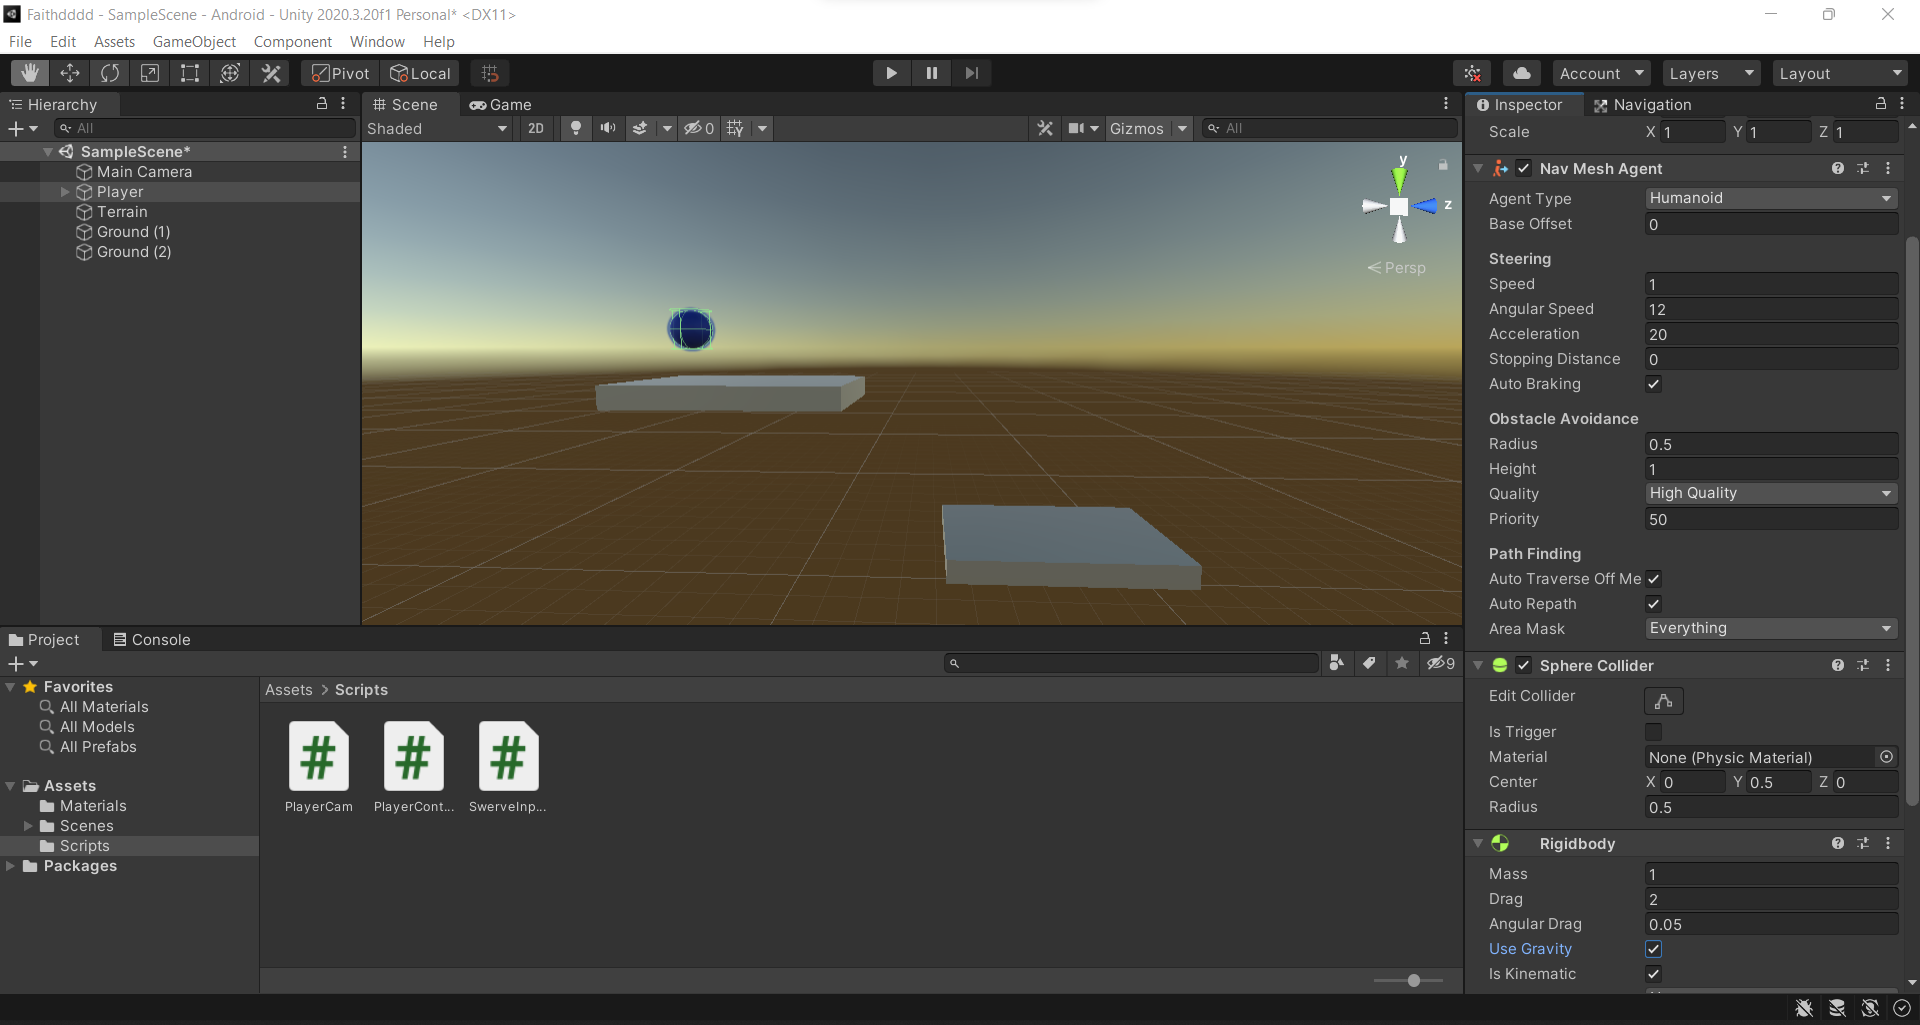Click Assets breadcrumb in Project path
This screenshot has width=1920, height=1025.
click(289, 690)
